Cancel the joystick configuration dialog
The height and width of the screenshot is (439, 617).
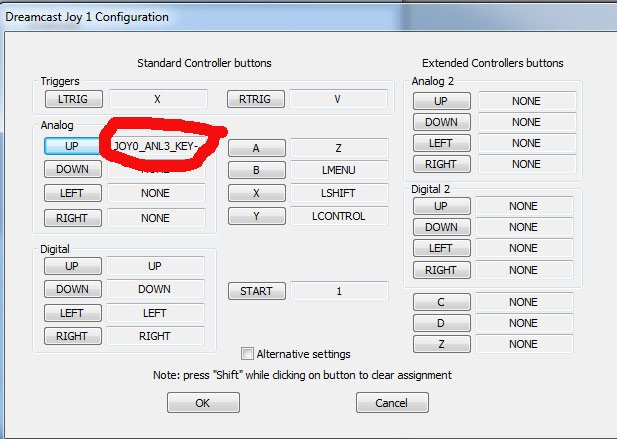pyautogui.click(x=392, y=402)
